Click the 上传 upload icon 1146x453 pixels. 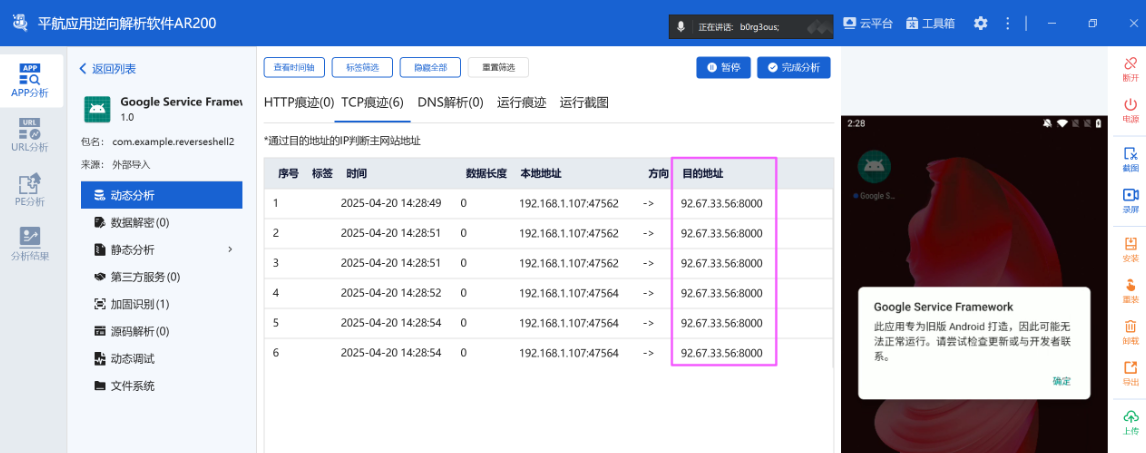tap(1130, 422)
